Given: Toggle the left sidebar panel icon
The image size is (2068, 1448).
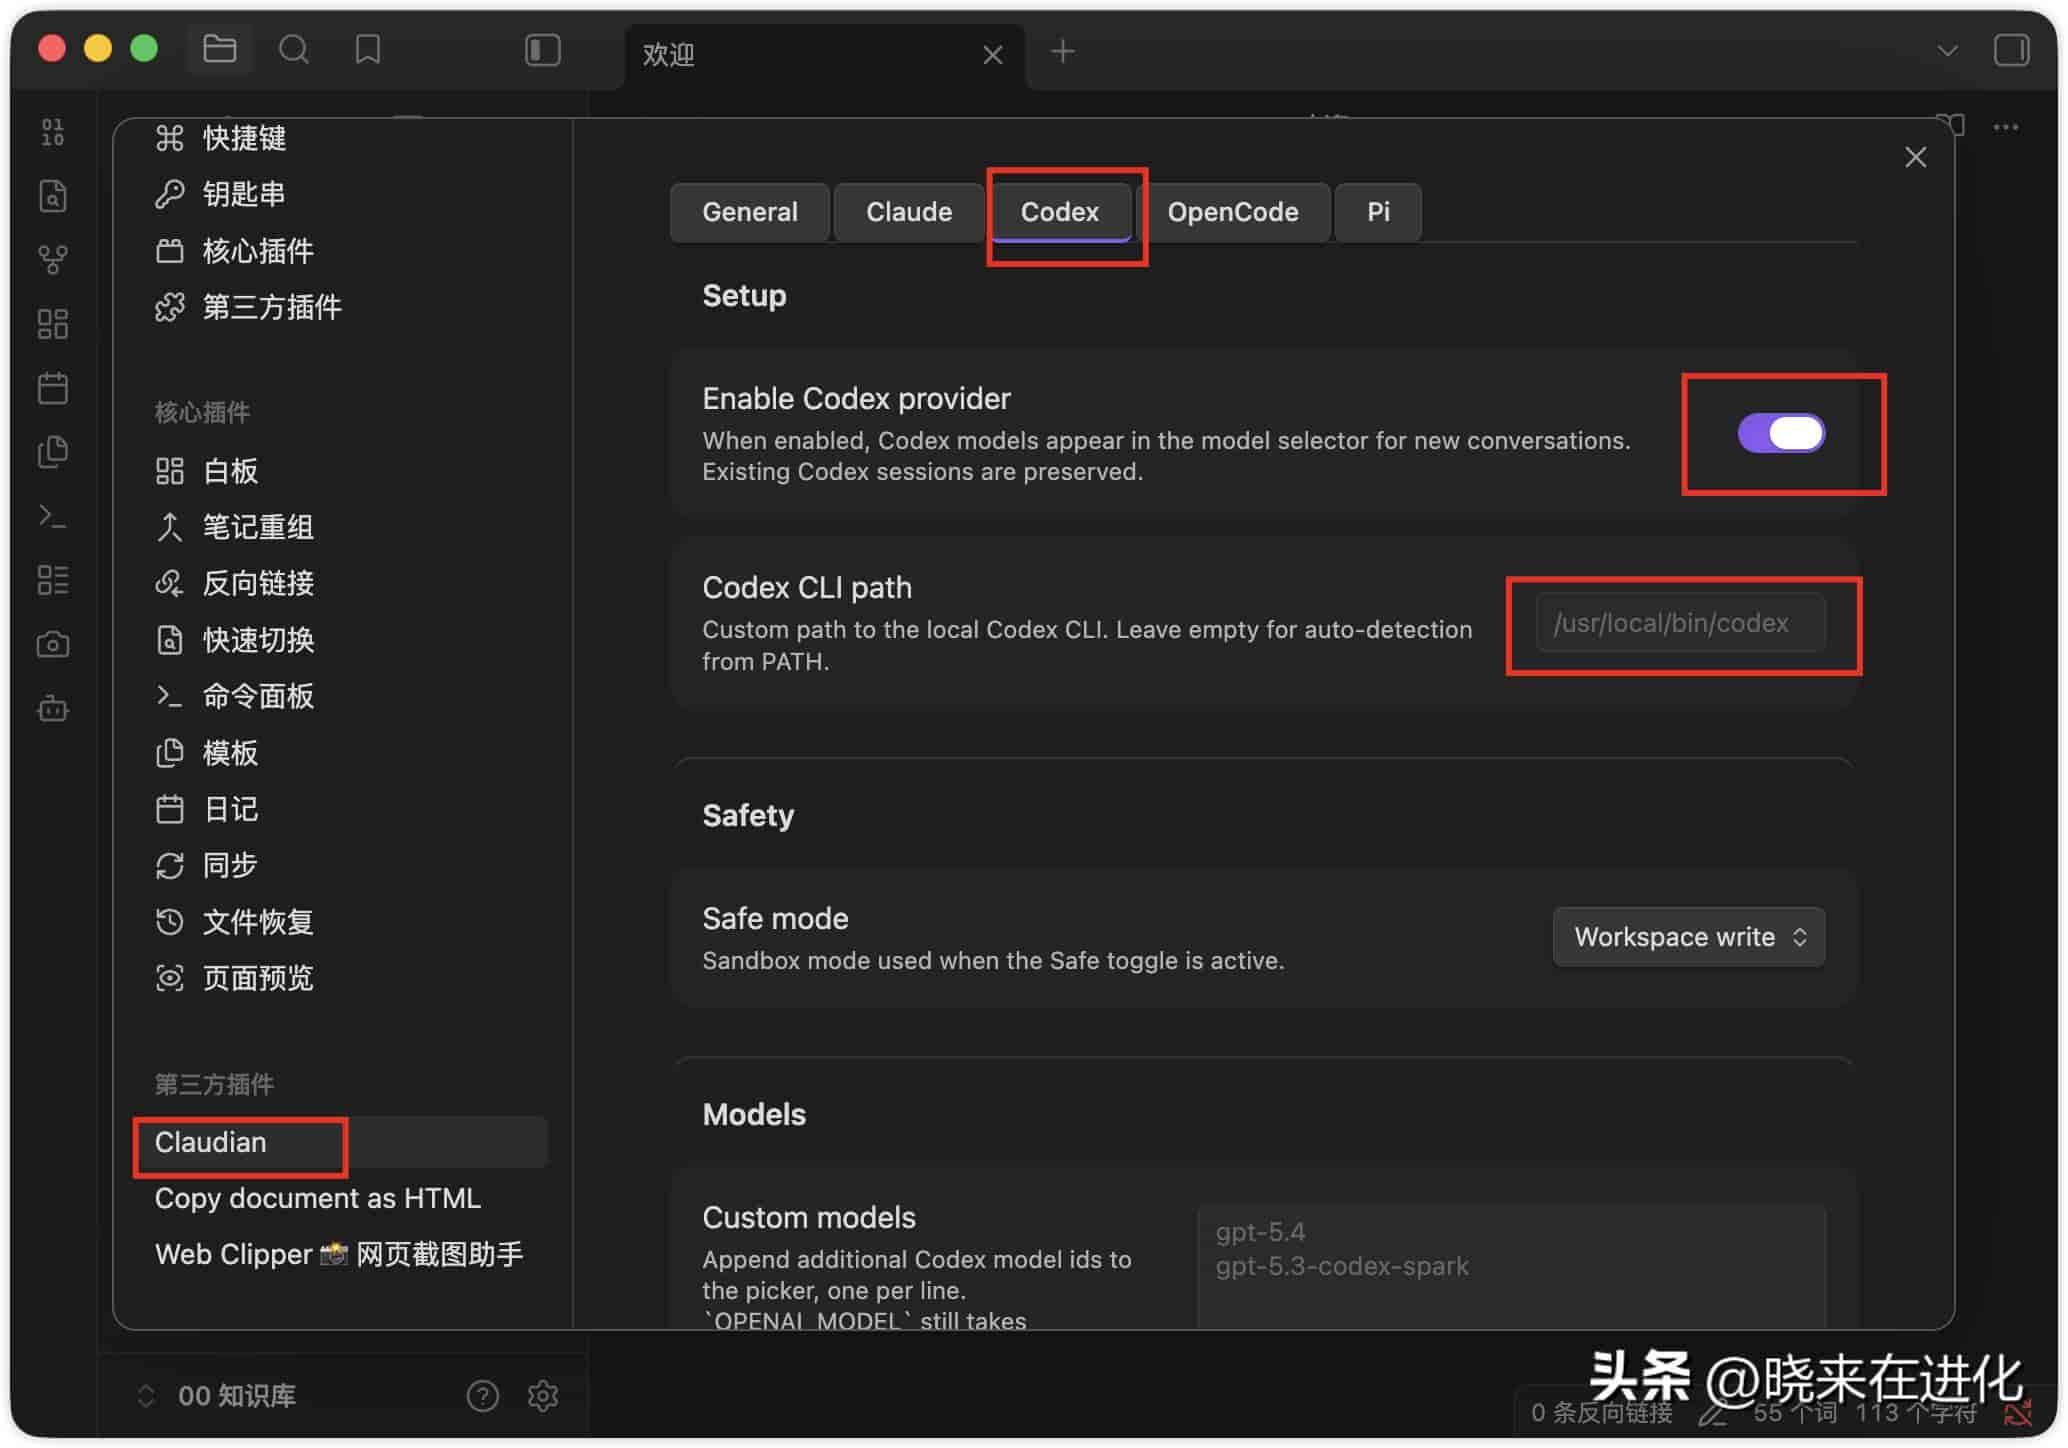Looking at the screenshot, I should pyautogui.click(x=543, y=50).
